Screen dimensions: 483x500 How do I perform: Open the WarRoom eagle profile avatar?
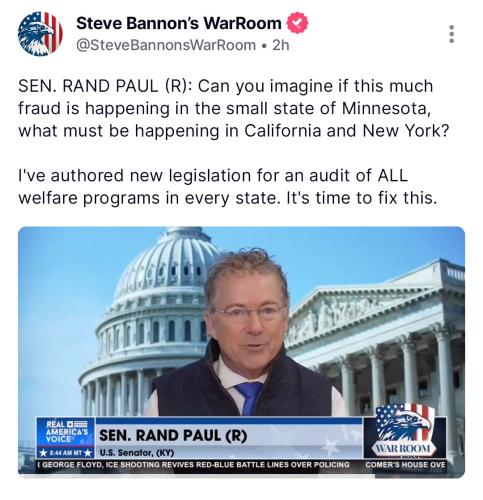pyautogui.click(x=40, y=34)
